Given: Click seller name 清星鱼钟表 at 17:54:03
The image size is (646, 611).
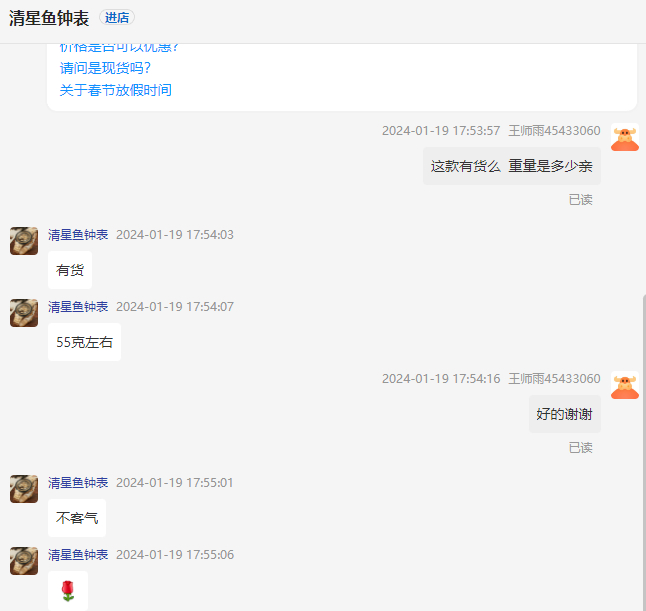Looking at the screenshot, I should (x=78, y=235).
